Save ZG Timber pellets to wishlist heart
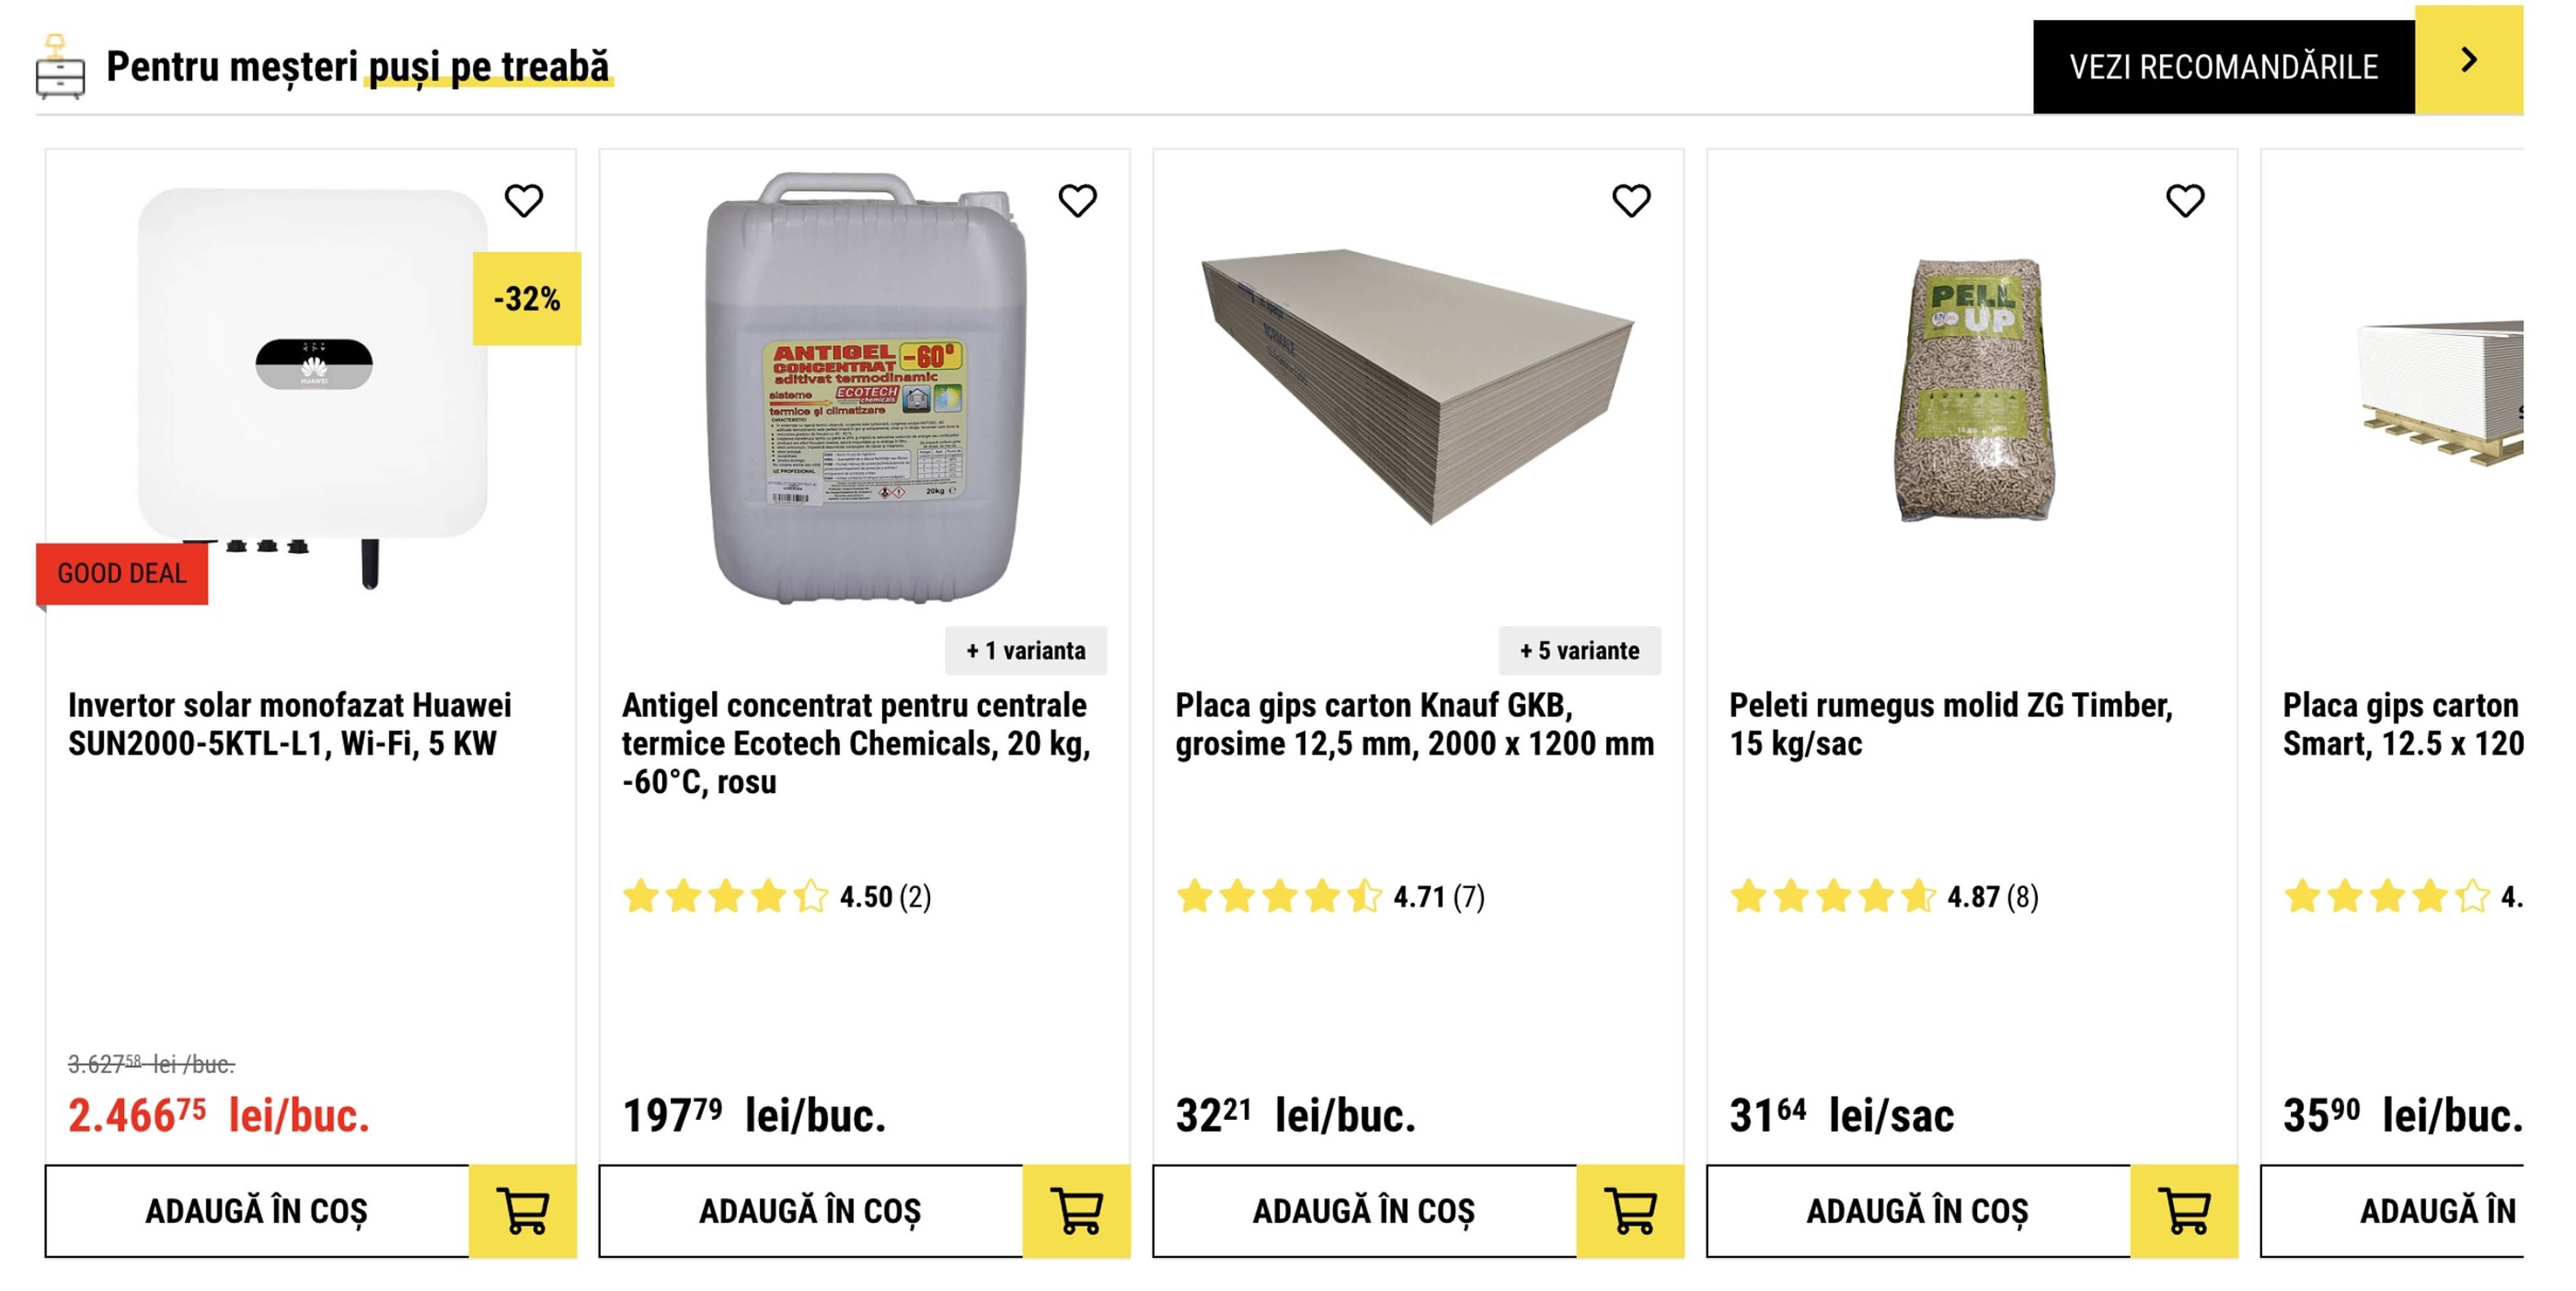2576x1291 pixels. click(2185, 201)
